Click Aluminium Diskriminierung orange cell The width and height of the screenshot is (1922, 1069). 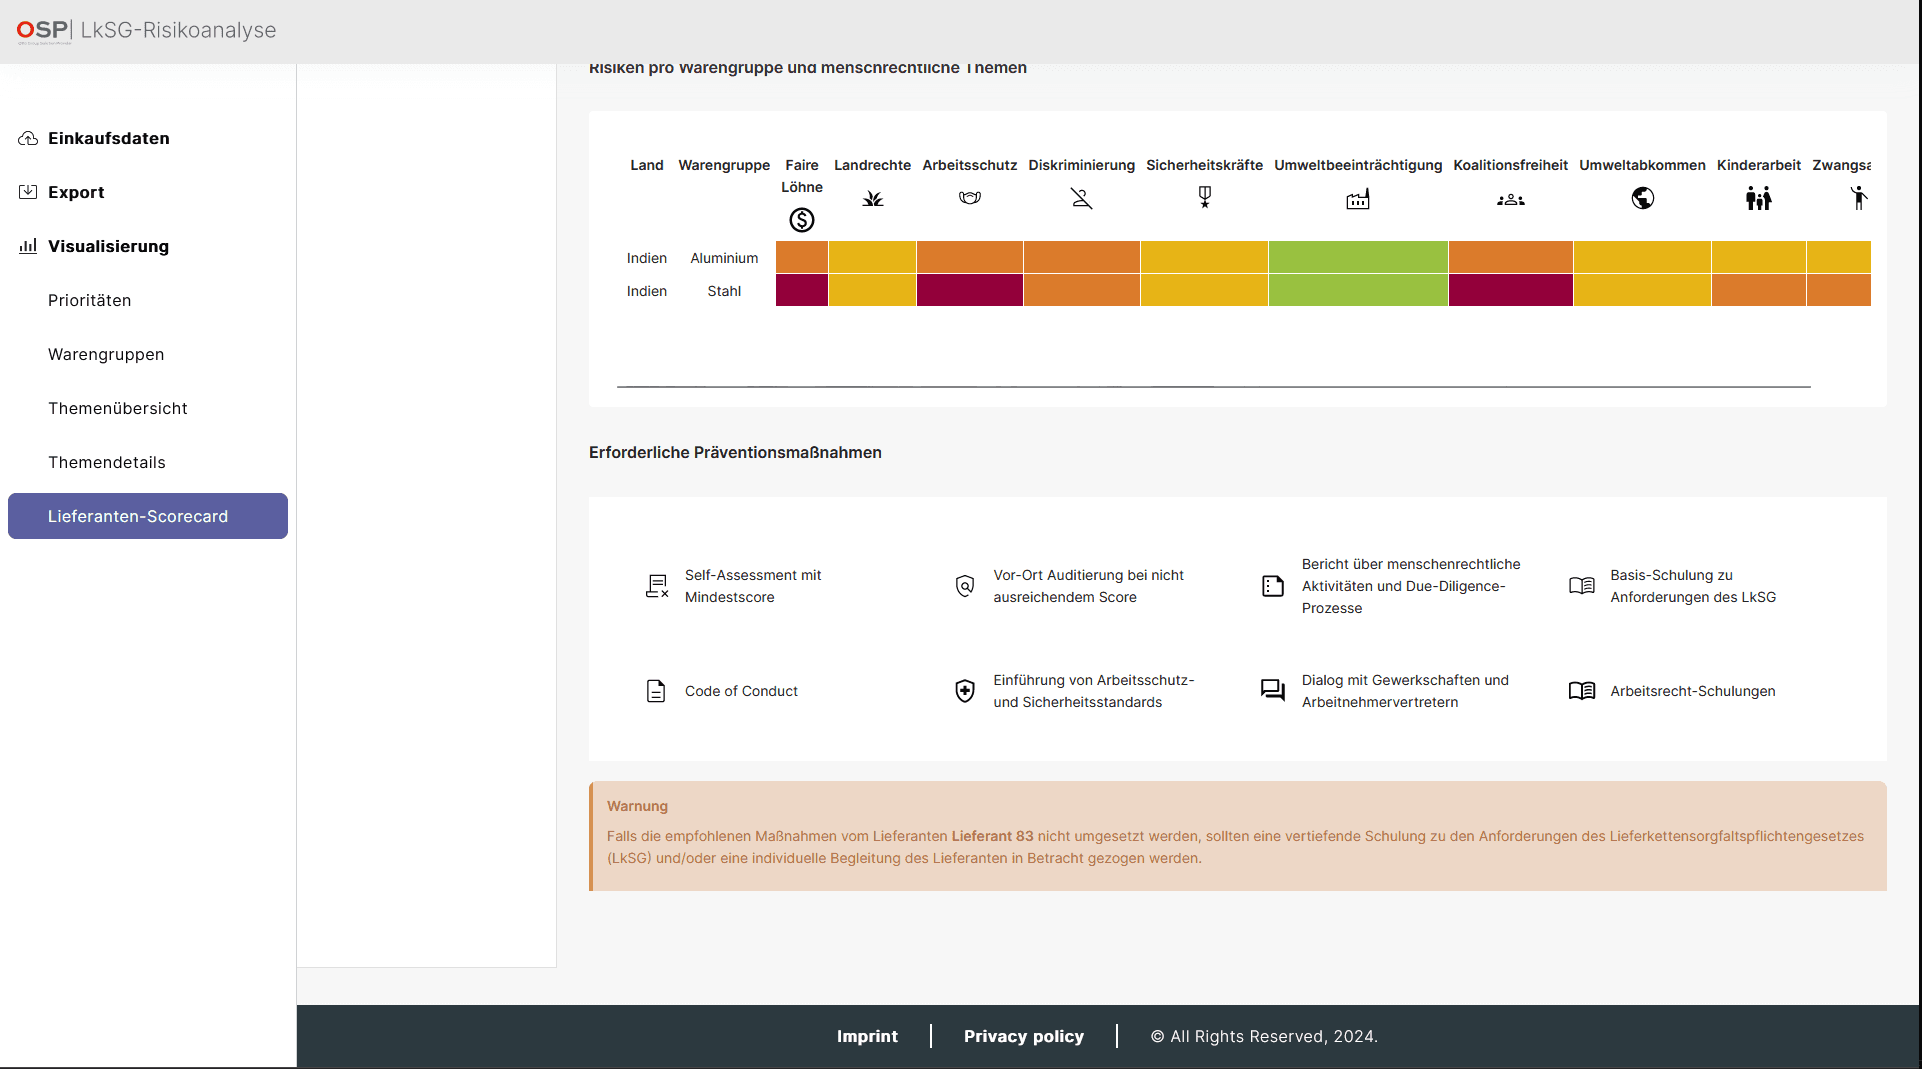coord(1082,257)
